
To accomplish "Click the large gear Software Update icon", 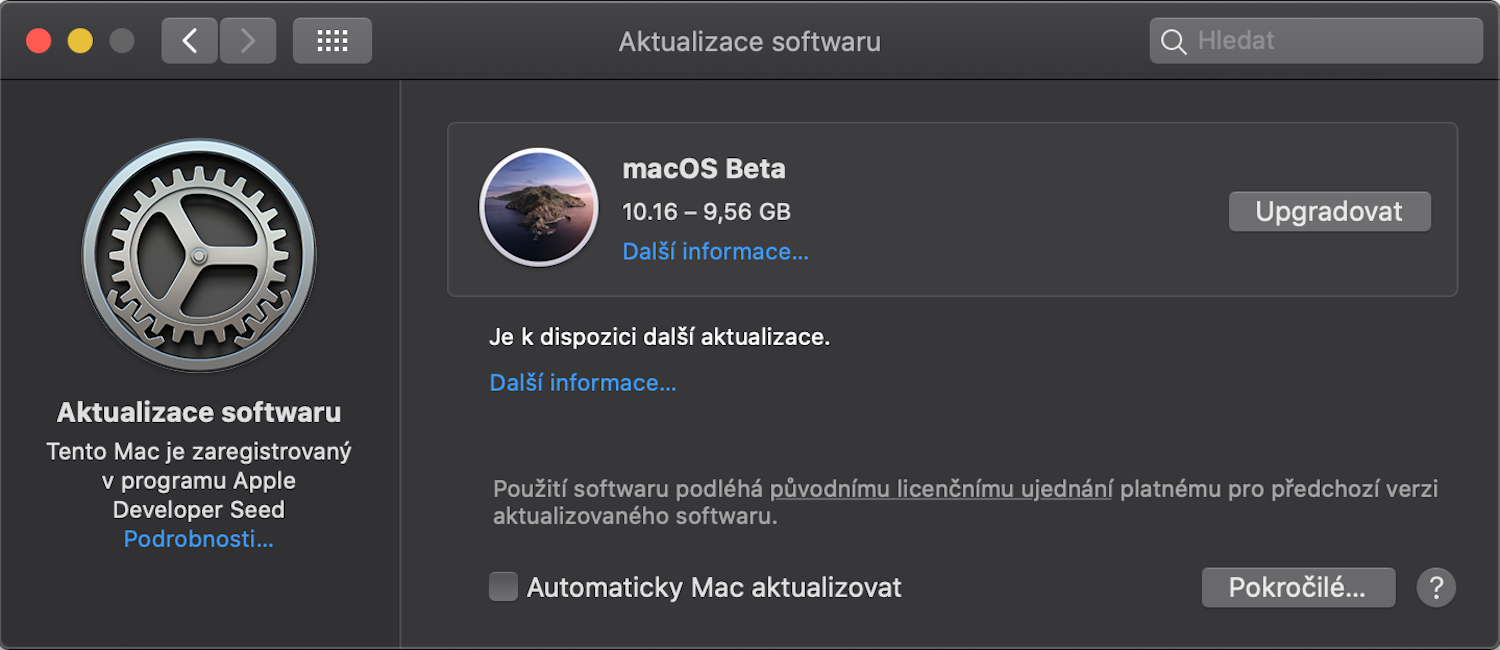I will (199, 256).
